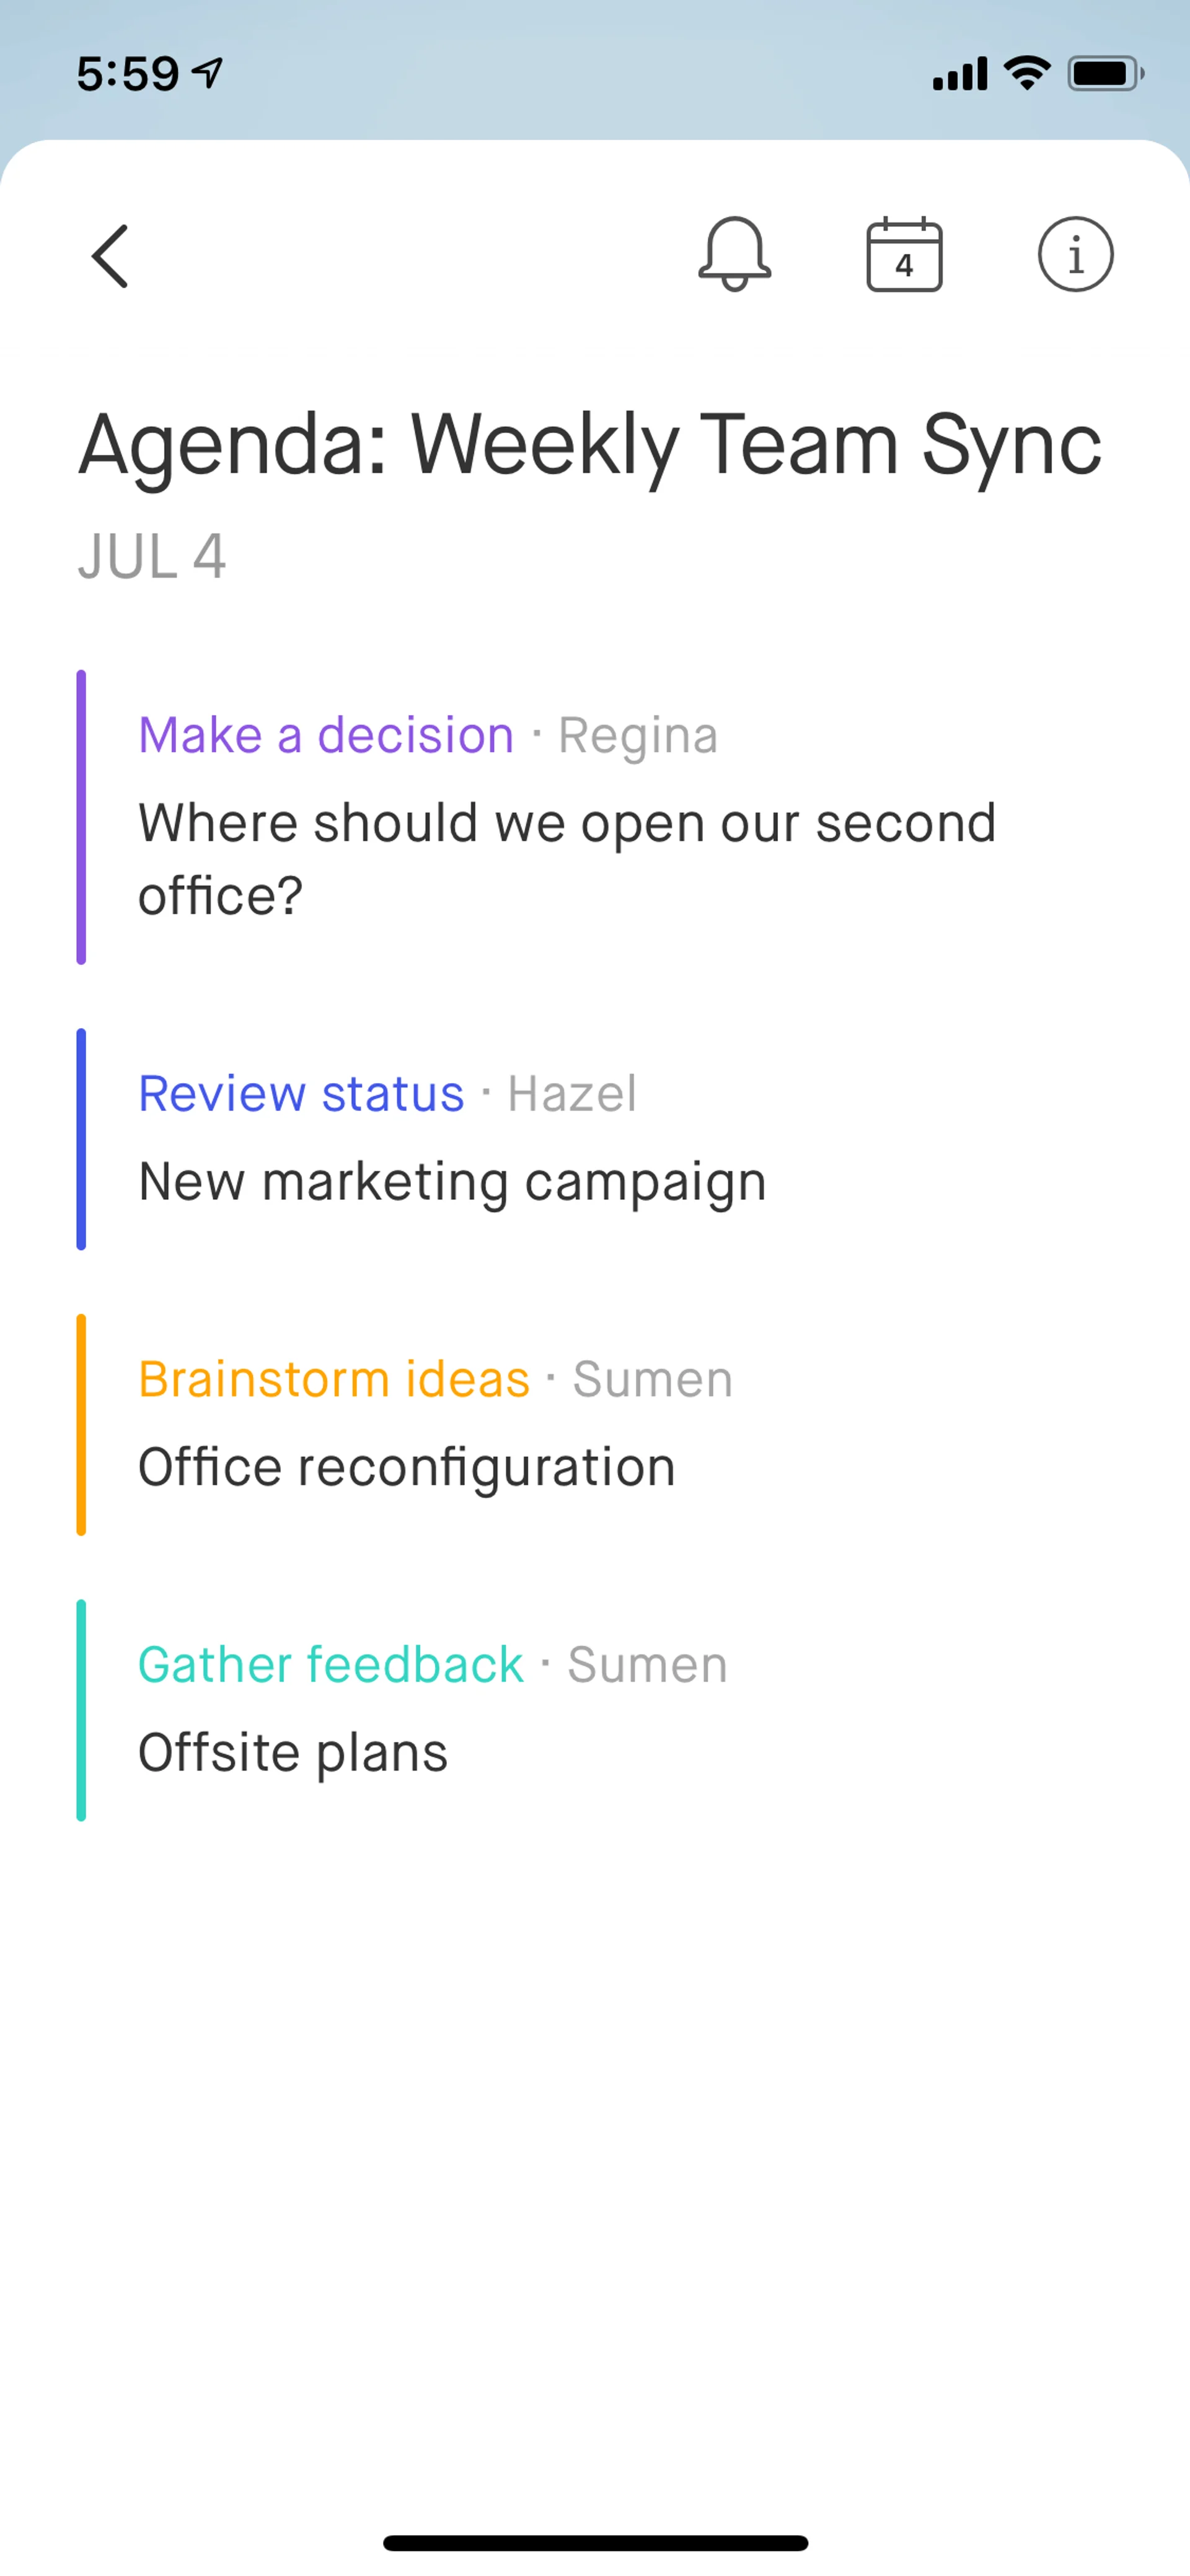Tap the location arrow beside the time
This screenshot has height=2576, width=1190.
(x=208, y=73)
